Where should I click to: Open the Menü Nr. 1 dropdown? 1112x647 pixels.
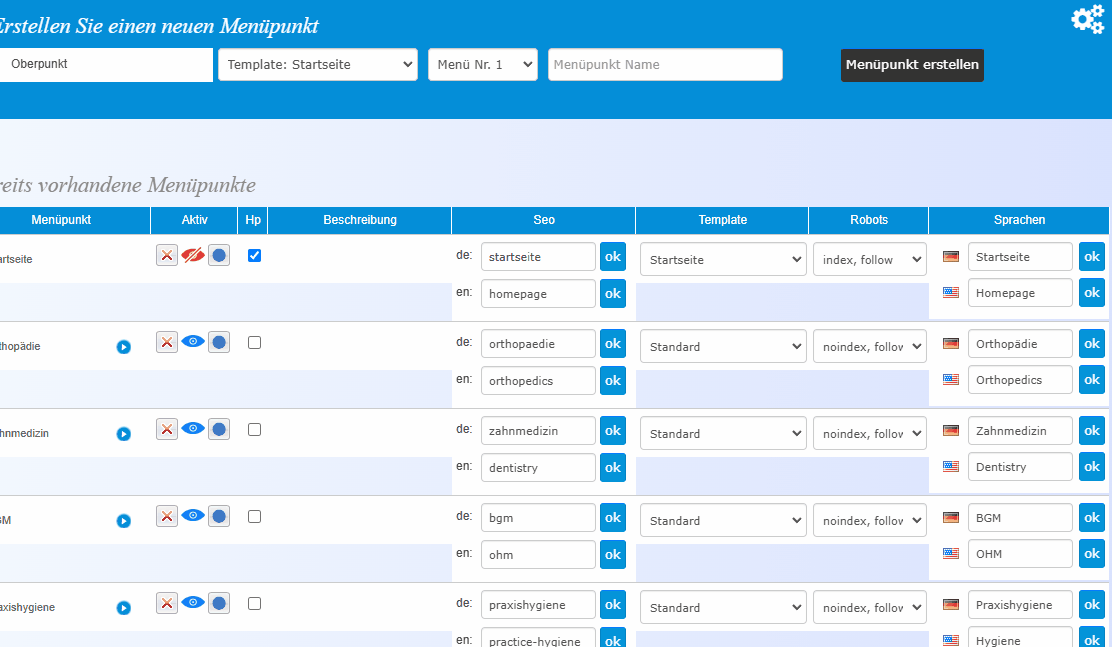click(482, 65)
